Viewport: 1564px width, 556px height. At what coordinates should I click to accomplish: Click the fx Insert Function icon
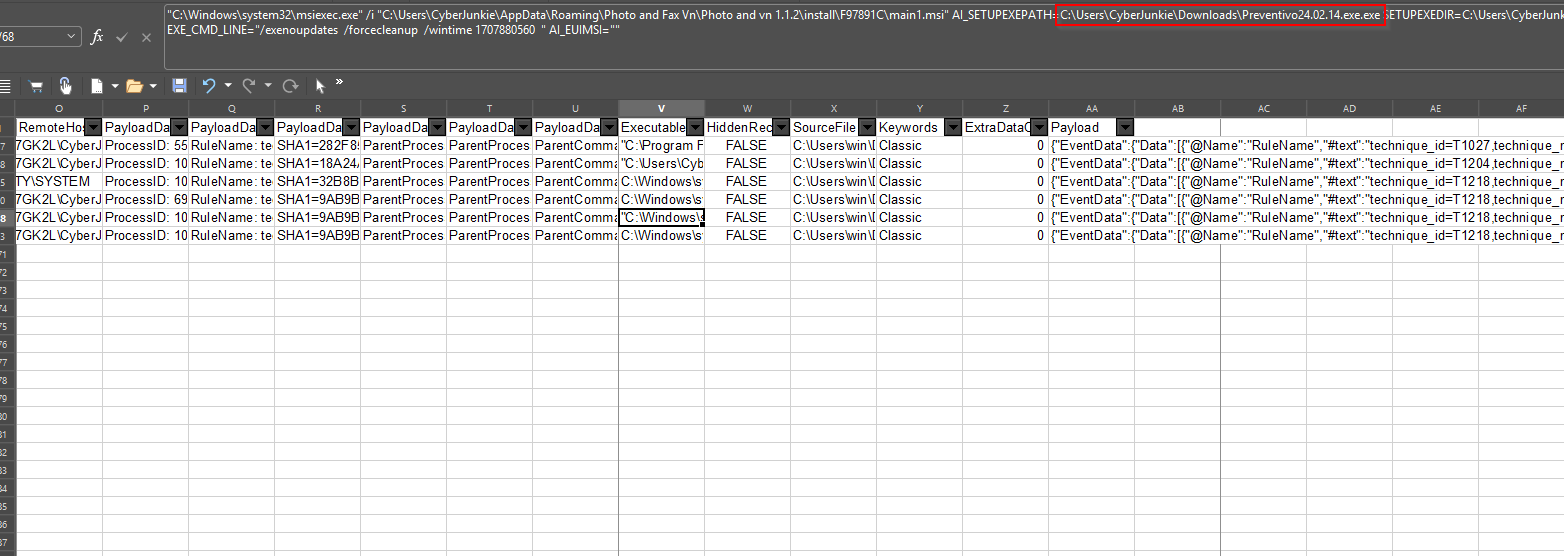click(97, 37)
